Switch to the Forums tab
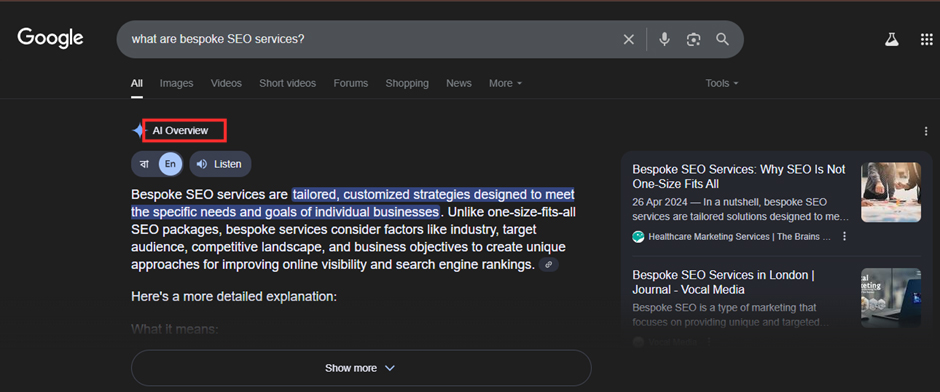Image resolution: width=940 pixels, height=392 pixels. [x=351, y=83]
